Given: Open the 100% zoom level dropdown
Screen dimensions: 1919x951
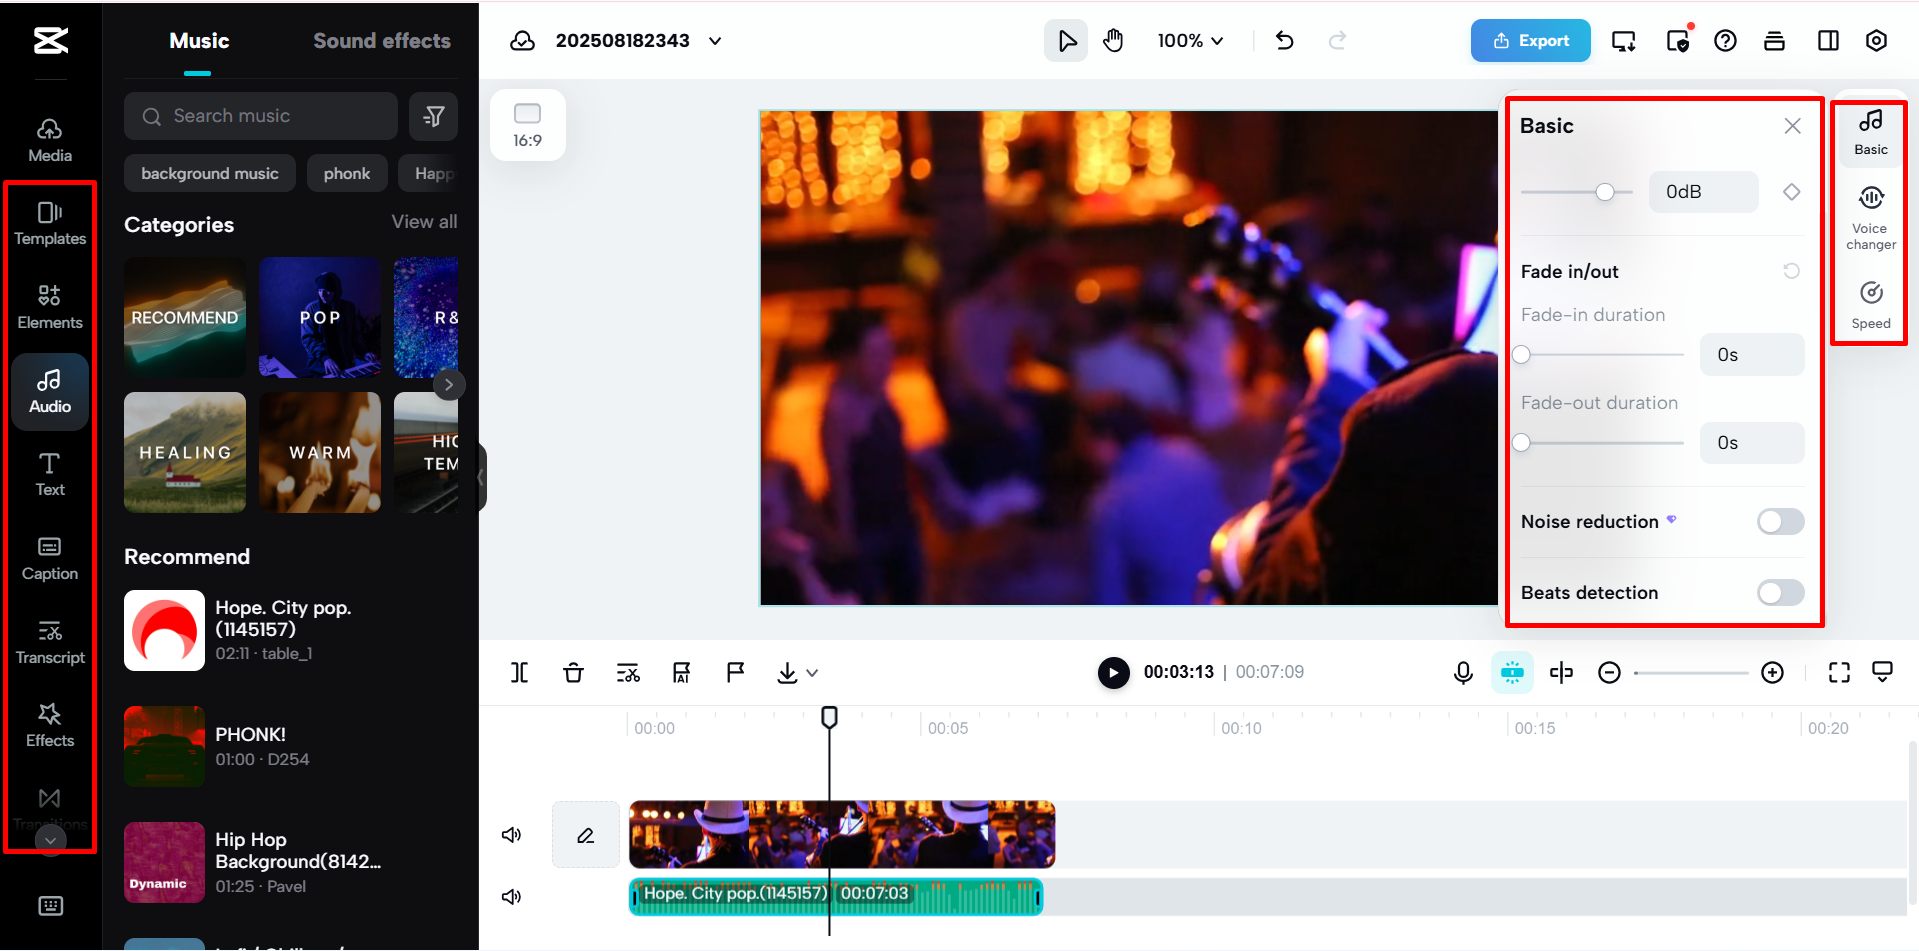Looking at the screenshot, I should point(1190,41).
